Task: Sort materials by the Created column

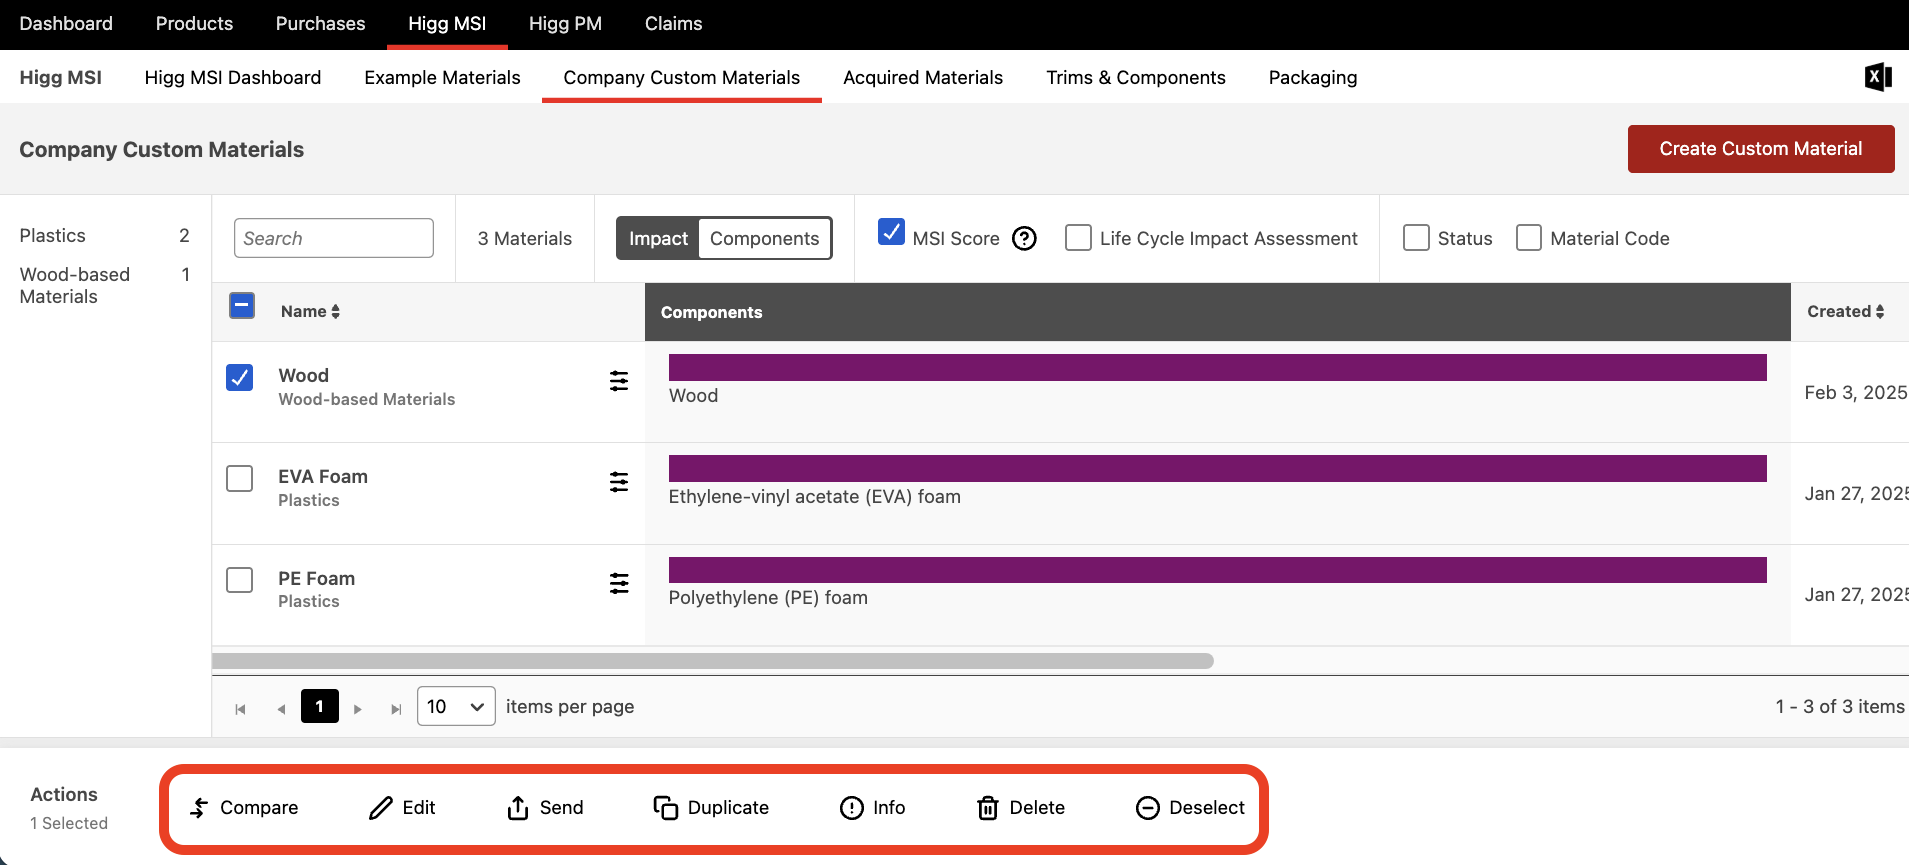Action: (1845, 312)
